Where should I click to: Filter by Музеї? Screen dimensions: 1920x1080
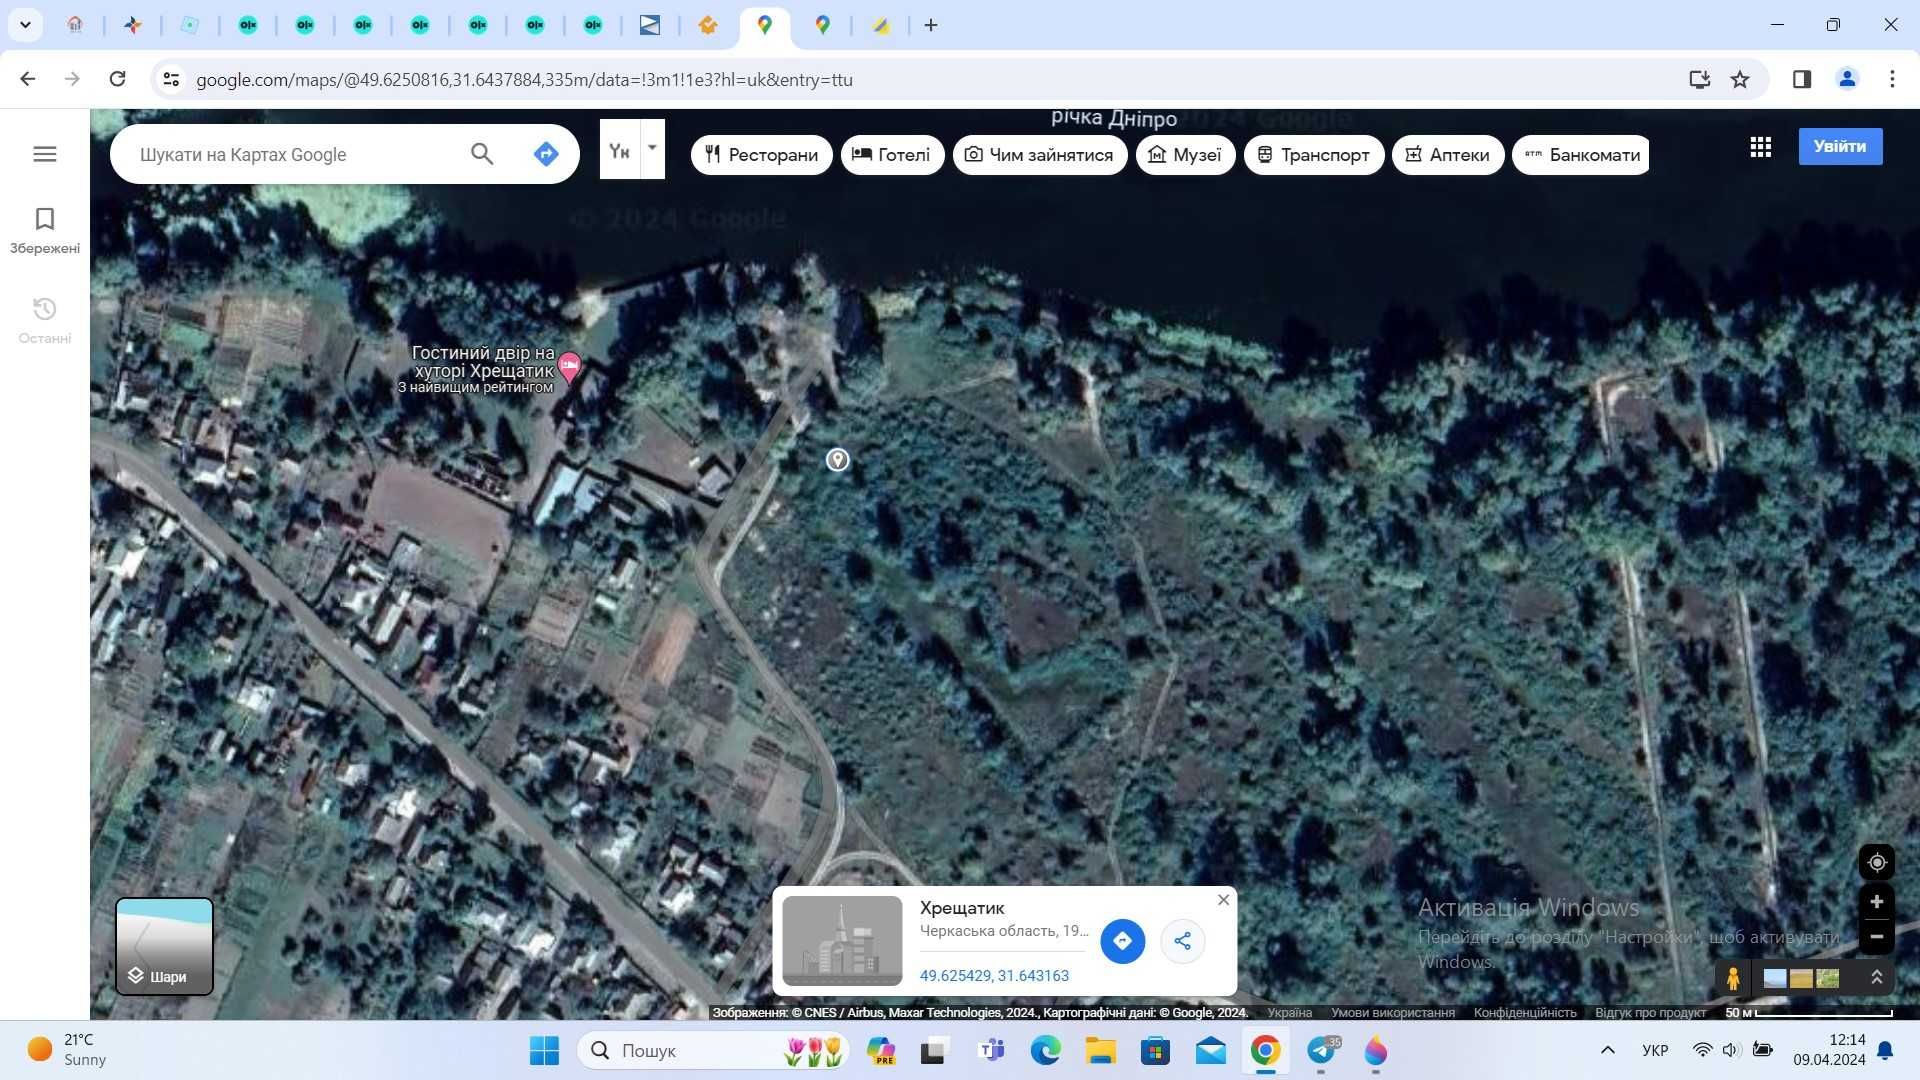[1185, 155]
